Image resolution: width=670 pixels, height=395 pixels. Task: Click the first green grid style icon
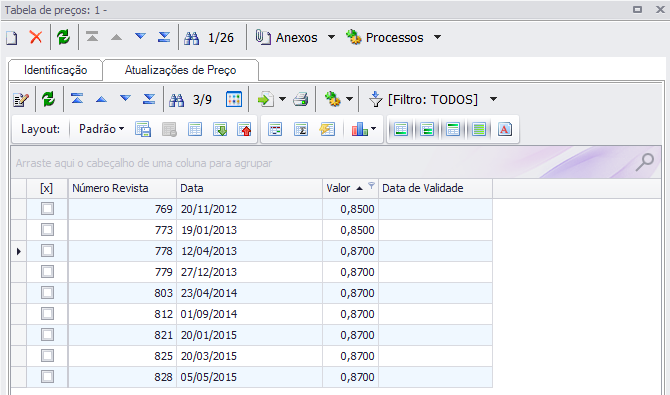point(401,129)
